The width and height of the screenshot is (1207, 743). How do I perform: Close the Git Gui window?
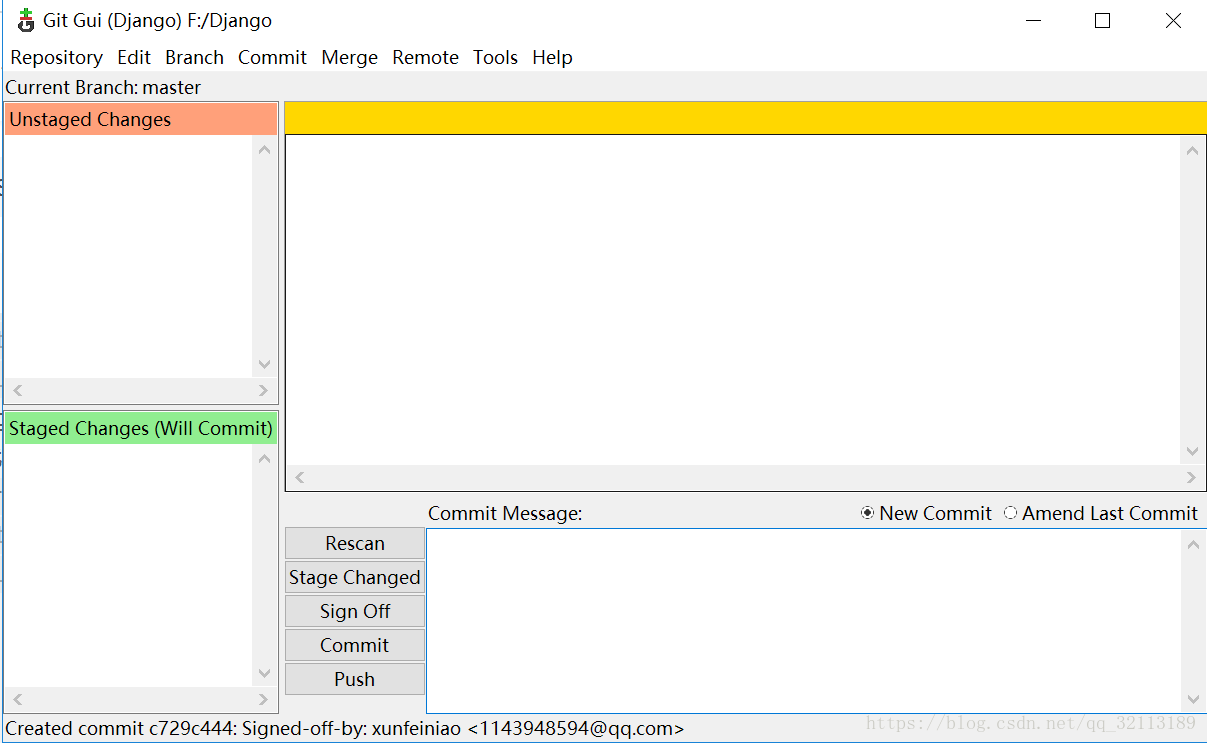click(1173, 20)
